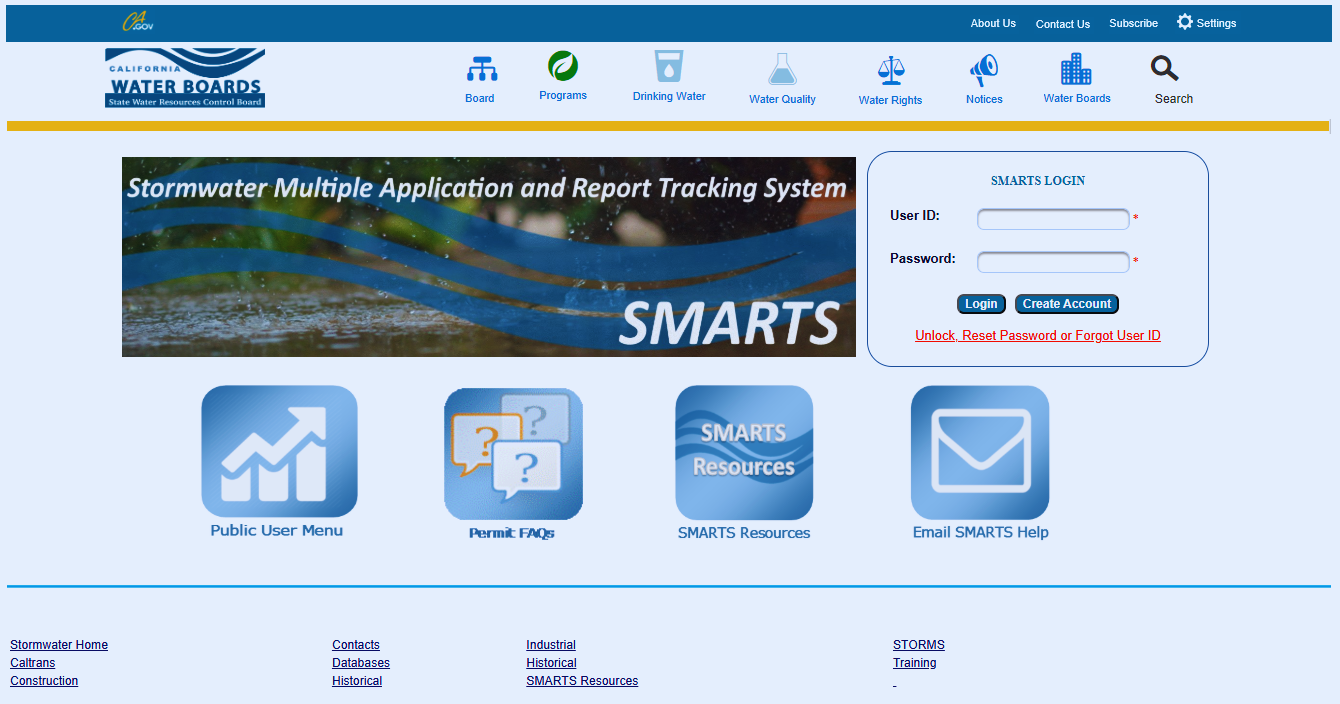Open the Email SMARTS Help envelope icon
1340x704 pixels.
click(x=980, y=452)
